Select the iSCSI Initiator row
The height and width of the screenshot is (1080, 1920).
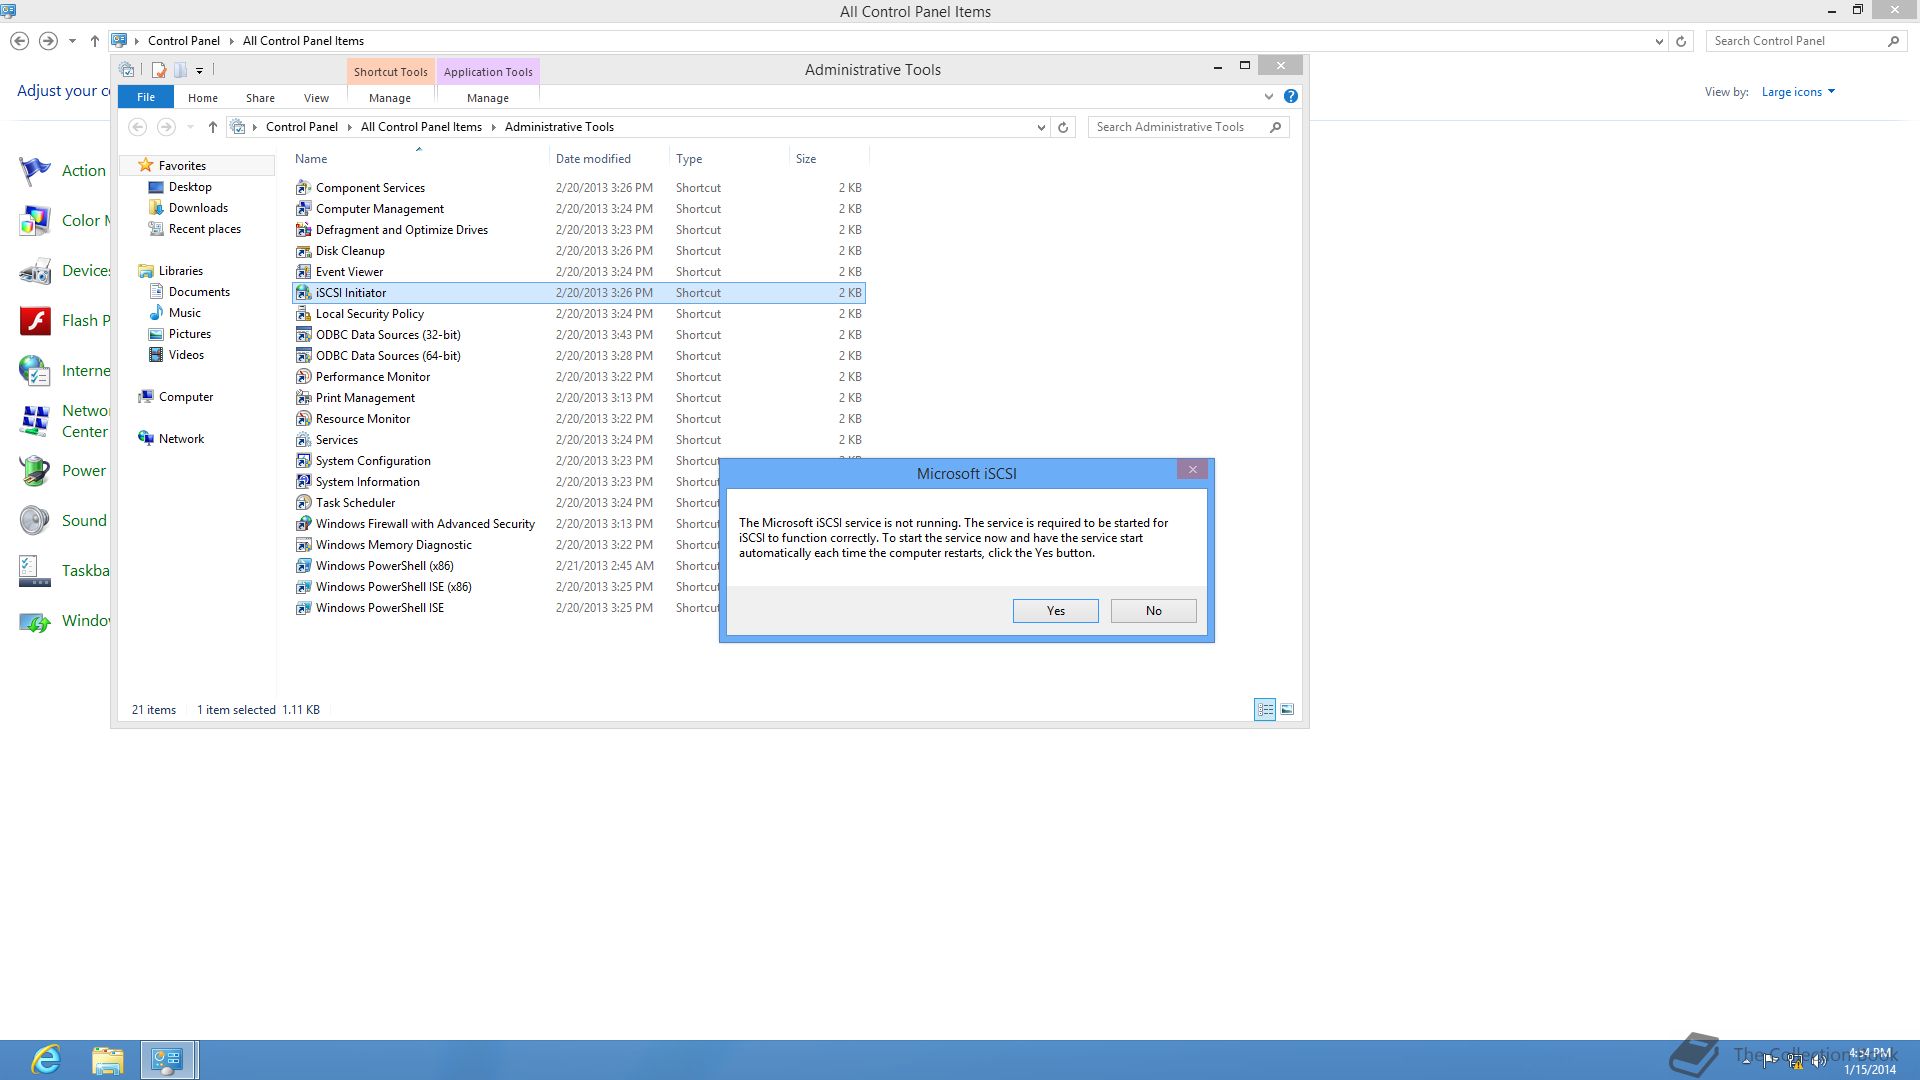click(578, 293)
